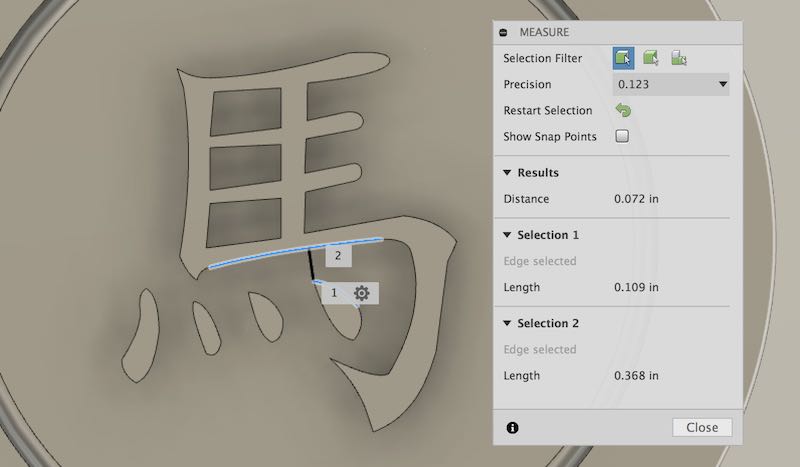Collapse the Selection 1 section
This screenshot has height=467, width=800.
click(507, 235)
